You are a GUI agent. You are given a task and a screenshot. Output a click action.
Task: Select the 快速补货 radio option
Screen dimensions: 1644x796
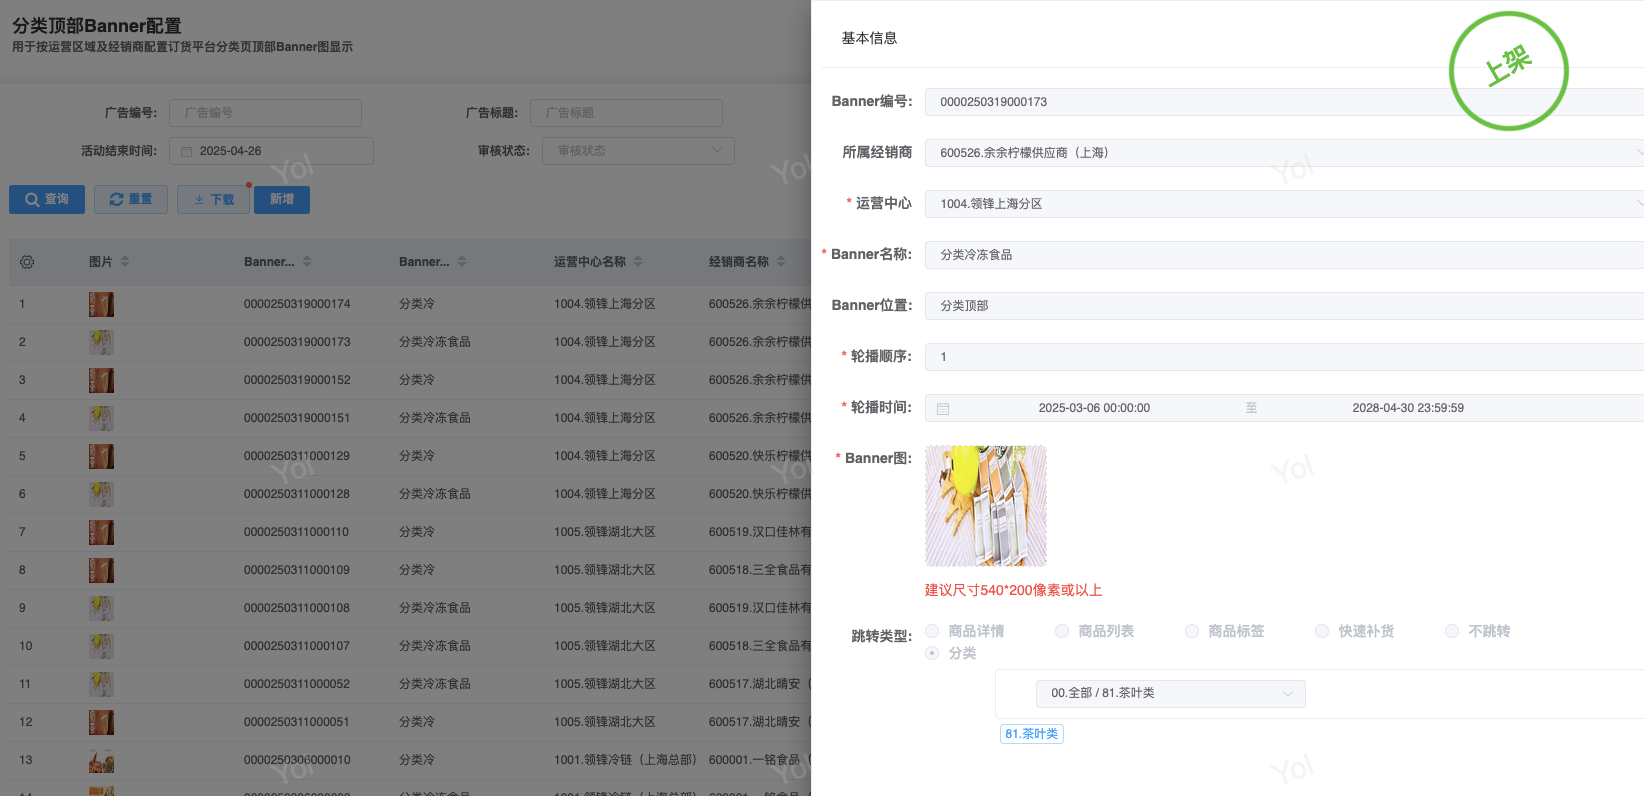(1322, 631)
